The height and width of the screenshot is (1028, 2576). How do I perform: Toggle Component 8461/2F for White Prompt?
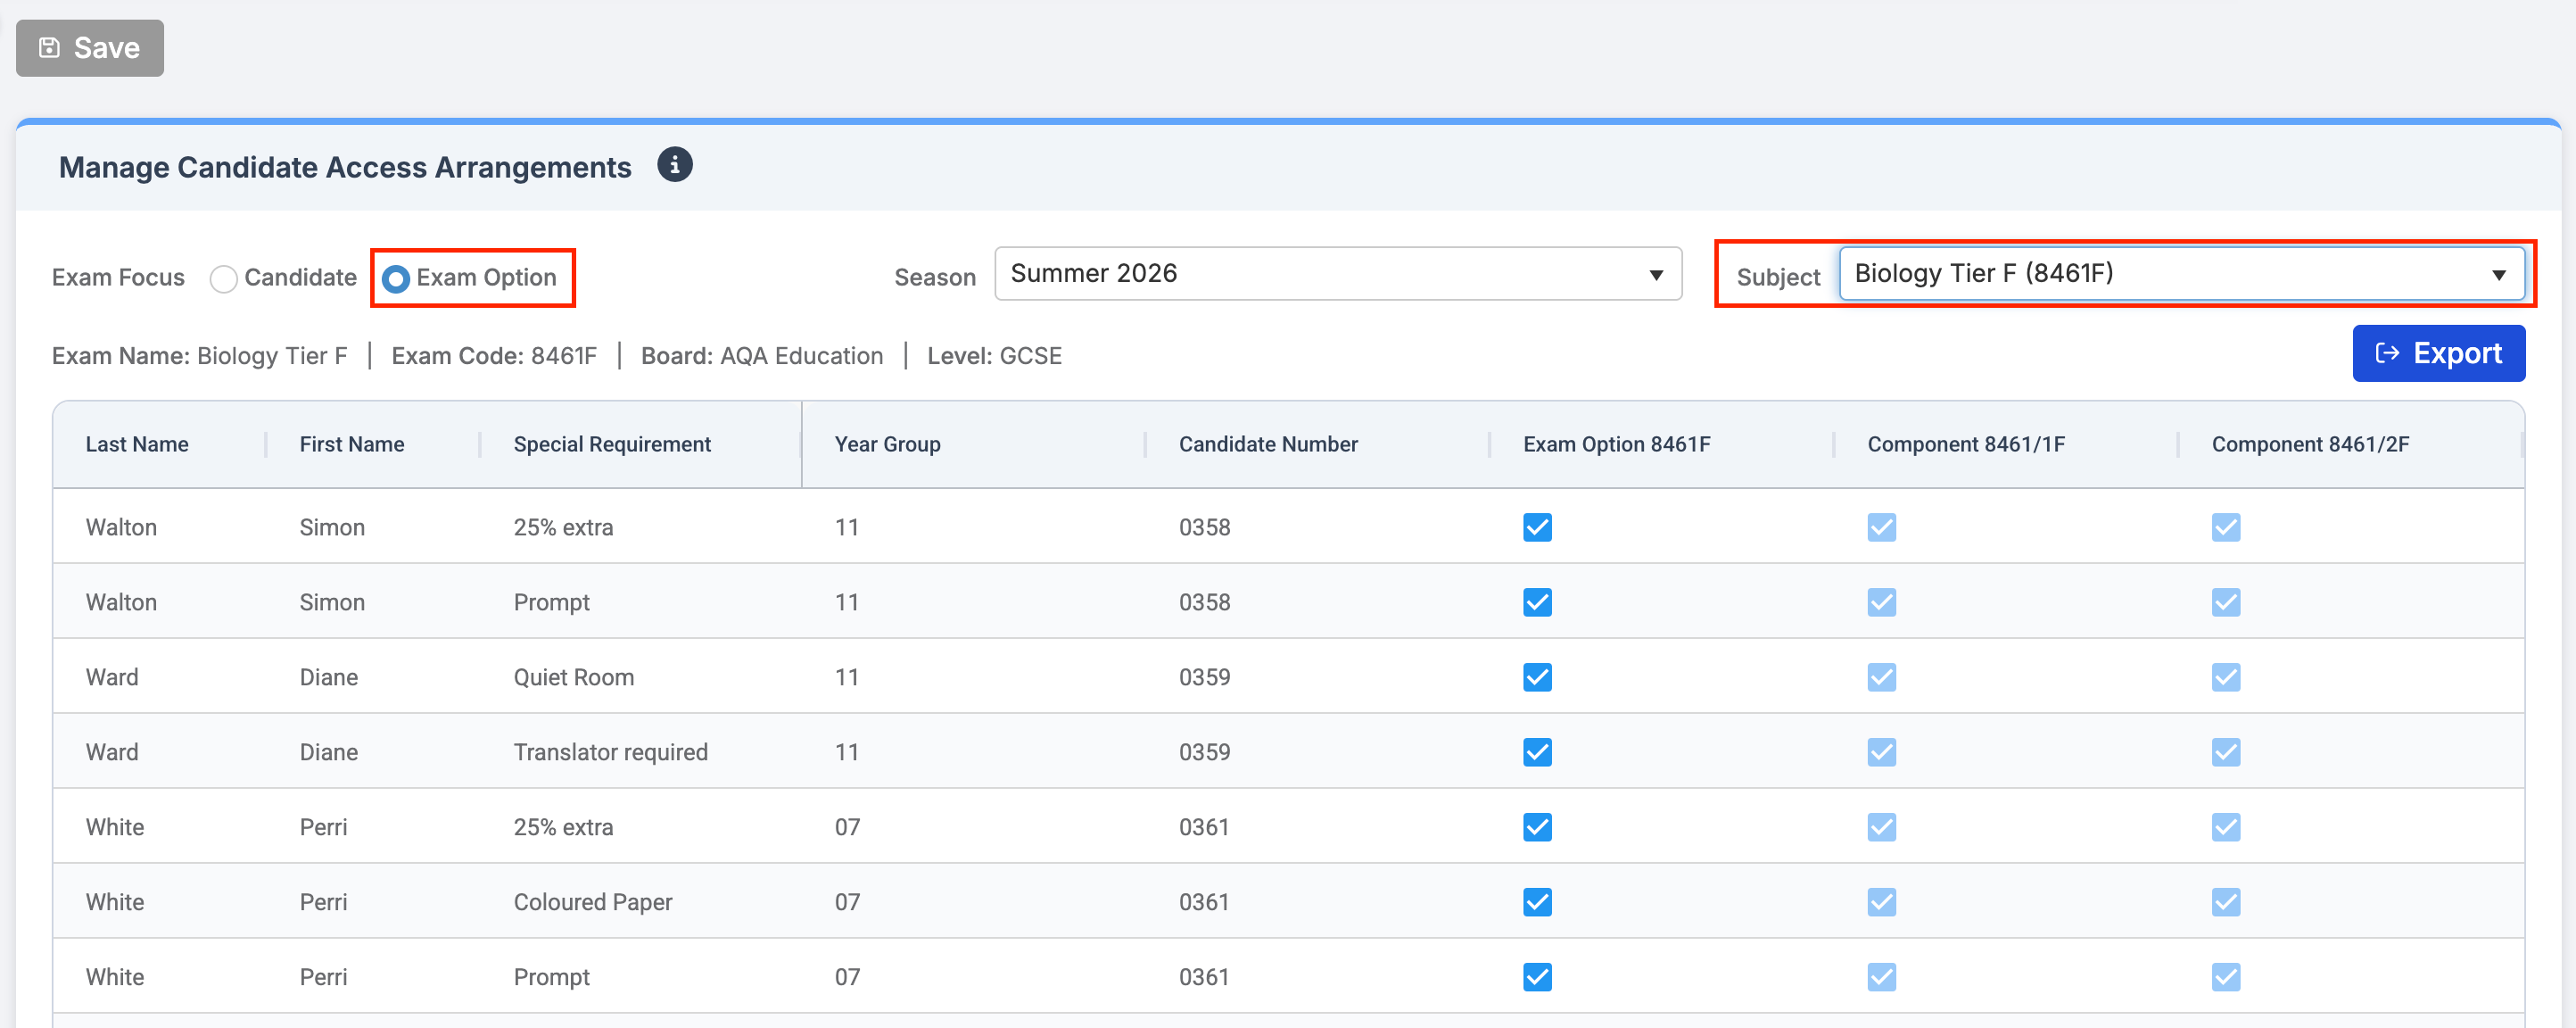click(x=2225, y=977)
